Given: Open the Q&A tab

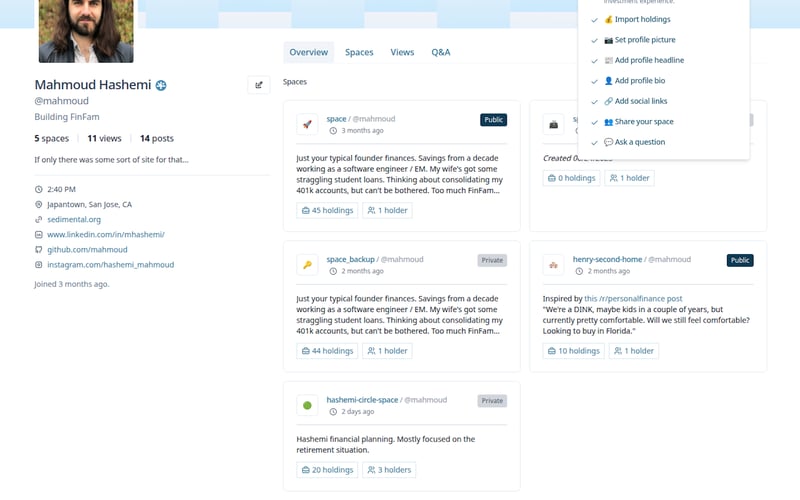Looking at the screenshot, I should click(441, 52).
